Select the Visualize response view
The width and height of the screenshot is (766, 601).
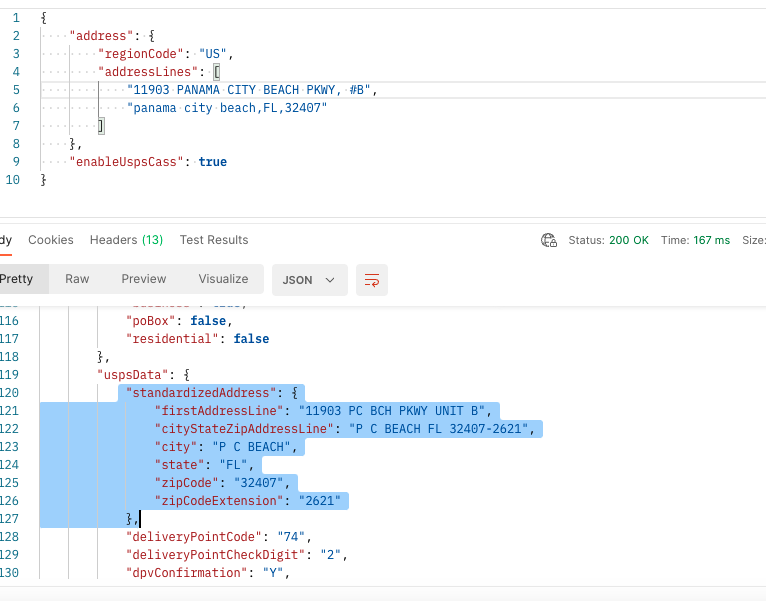pyautogui.click(x=223, y=279)
